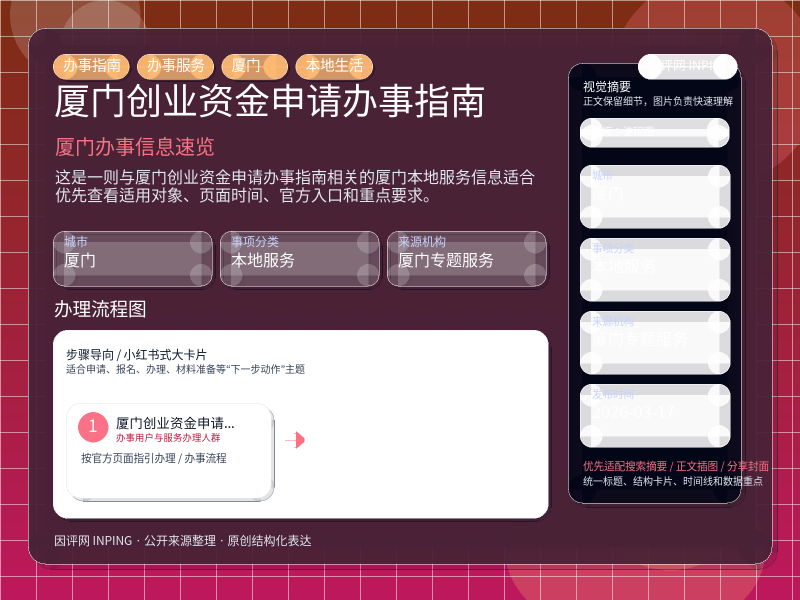
Task: Select the sidebar 事项分类 card
Action: [x=655, y=269]
